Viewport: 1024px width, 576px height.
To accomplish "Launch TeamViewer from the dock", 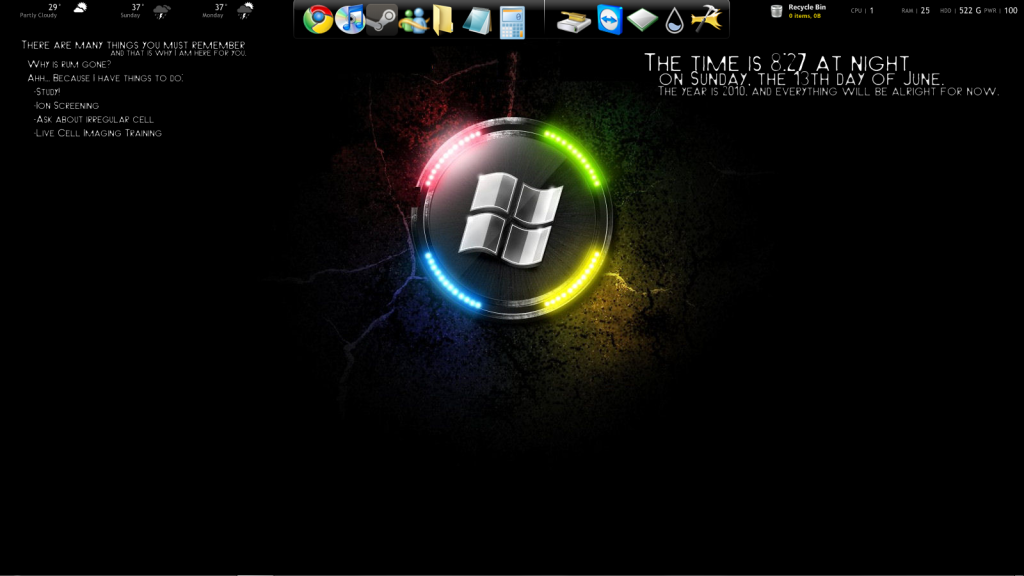I will (609, 20).
